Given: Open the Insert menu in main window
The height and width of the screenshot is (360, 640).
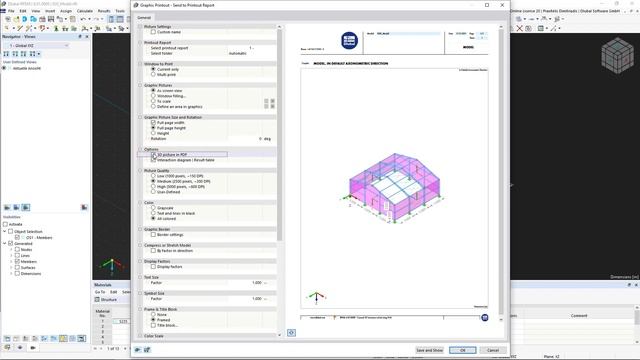Looking at the screenshot, I should (x=50, y=11).
